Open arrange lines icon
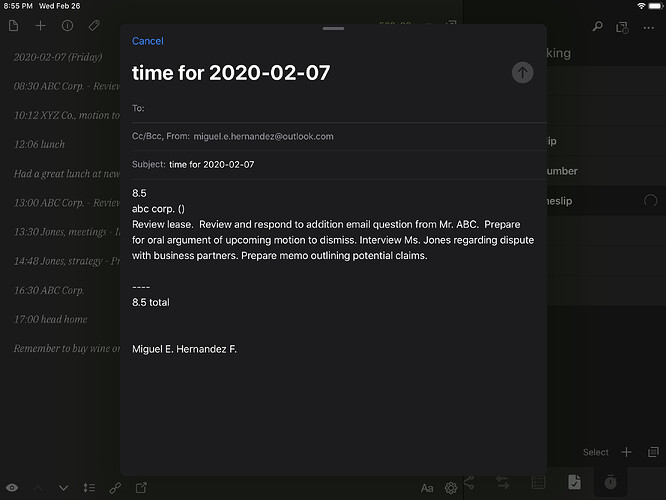The width and height of the screenshot is (666, 500). pos(89,488)
